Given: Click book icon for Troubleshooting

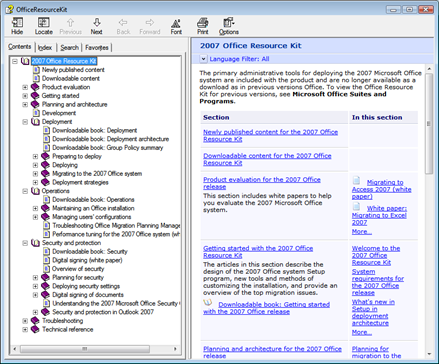Looking at the screenshot, I should point(35,321).
